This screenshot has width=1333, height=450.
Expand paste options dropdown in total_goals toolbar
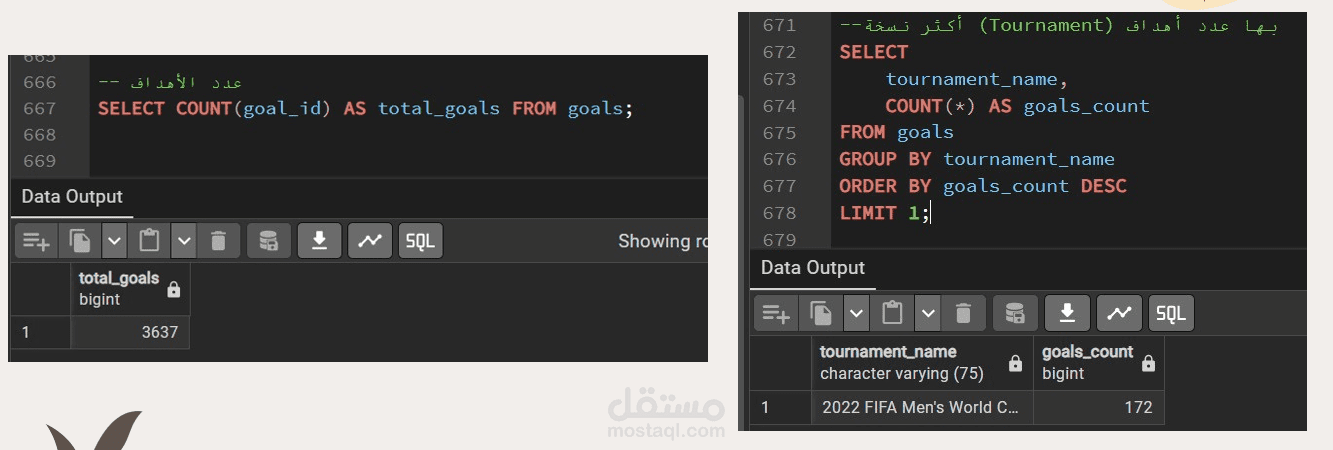coord(184,241)
